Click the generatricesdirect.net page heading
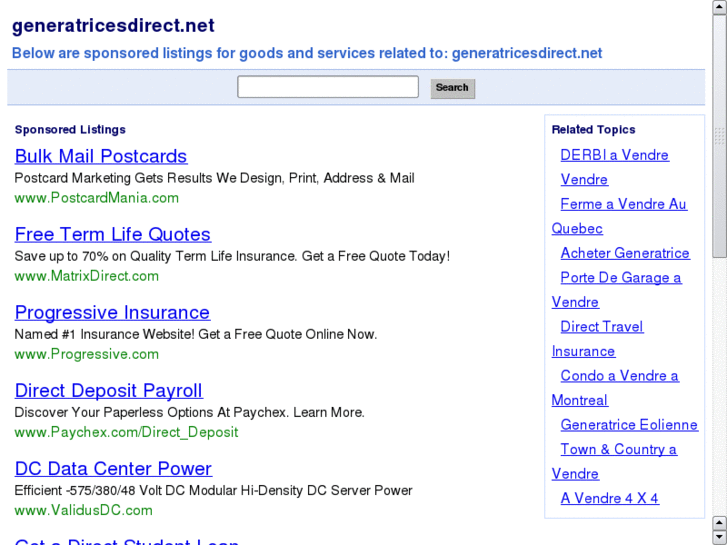 (113, 26)
